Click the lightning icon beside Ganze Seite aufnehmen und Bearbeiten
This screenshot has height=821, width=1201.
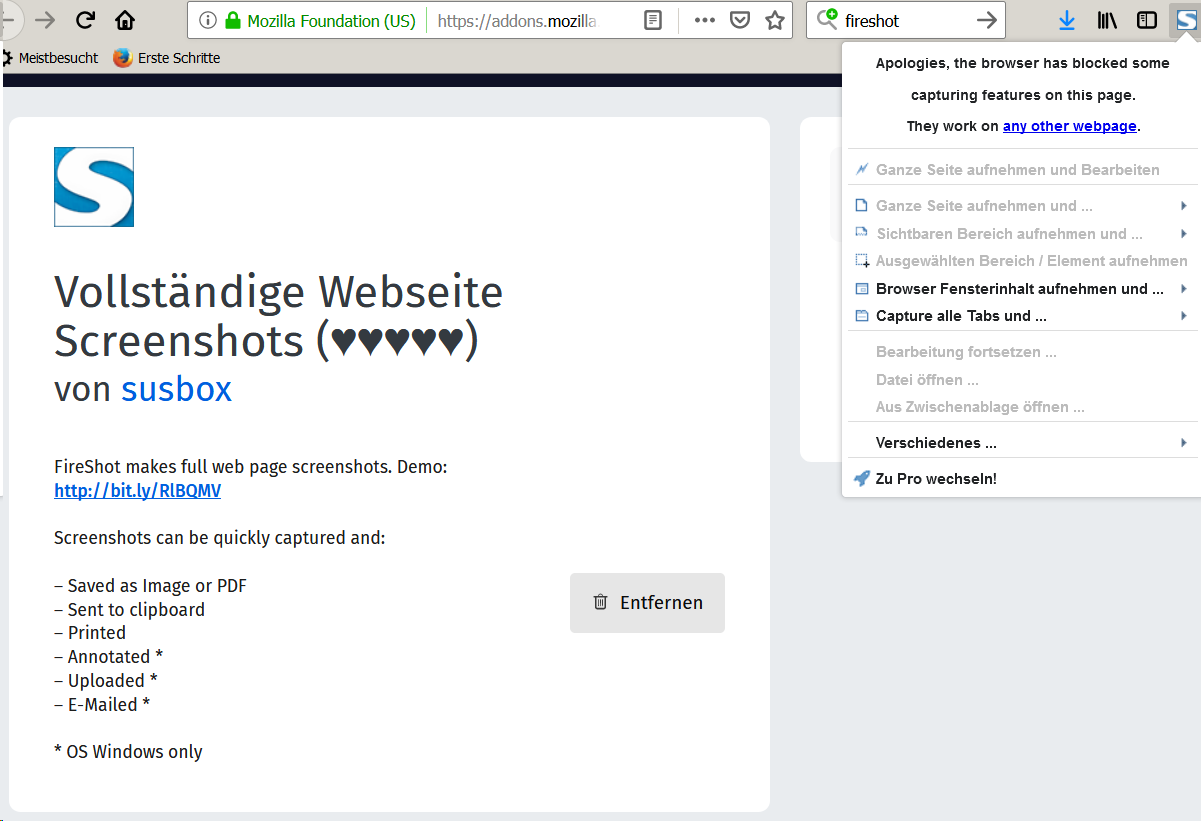pos(862,170)
